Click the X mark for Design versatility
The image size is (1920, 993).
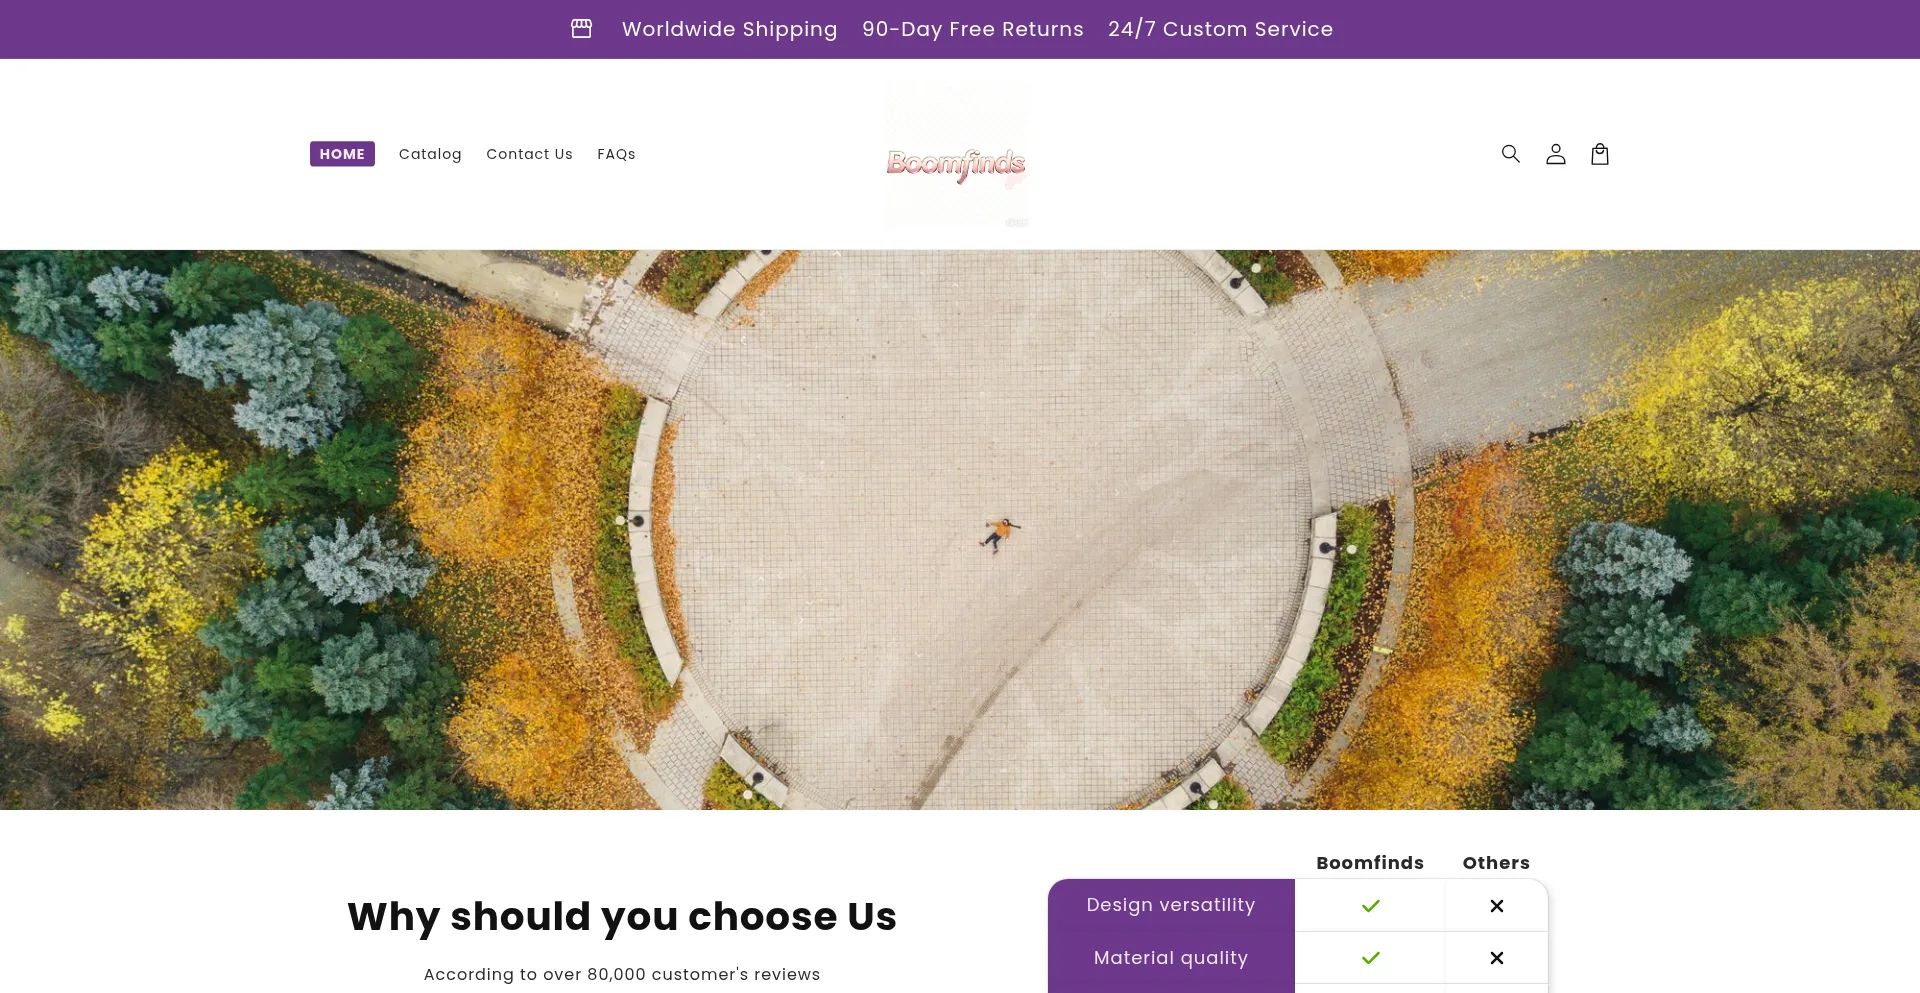(1496, 906)
